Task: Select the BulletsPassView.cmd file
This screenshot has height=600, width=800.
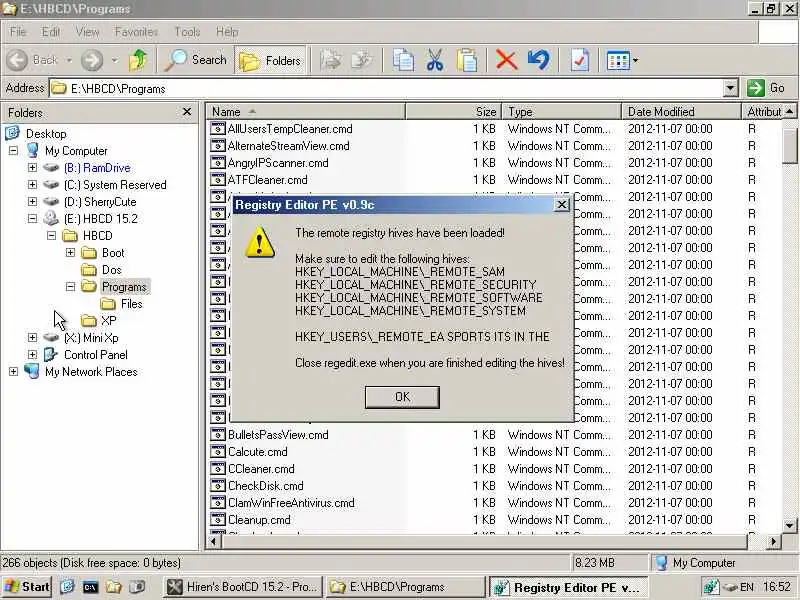Action: click(x=278, y=435)
